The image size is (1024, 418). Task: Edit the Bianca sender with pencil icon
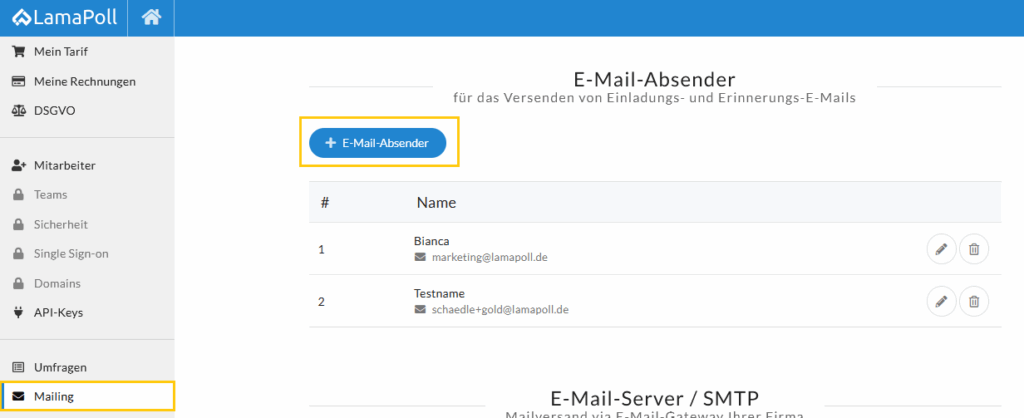(x=941, y=249)
